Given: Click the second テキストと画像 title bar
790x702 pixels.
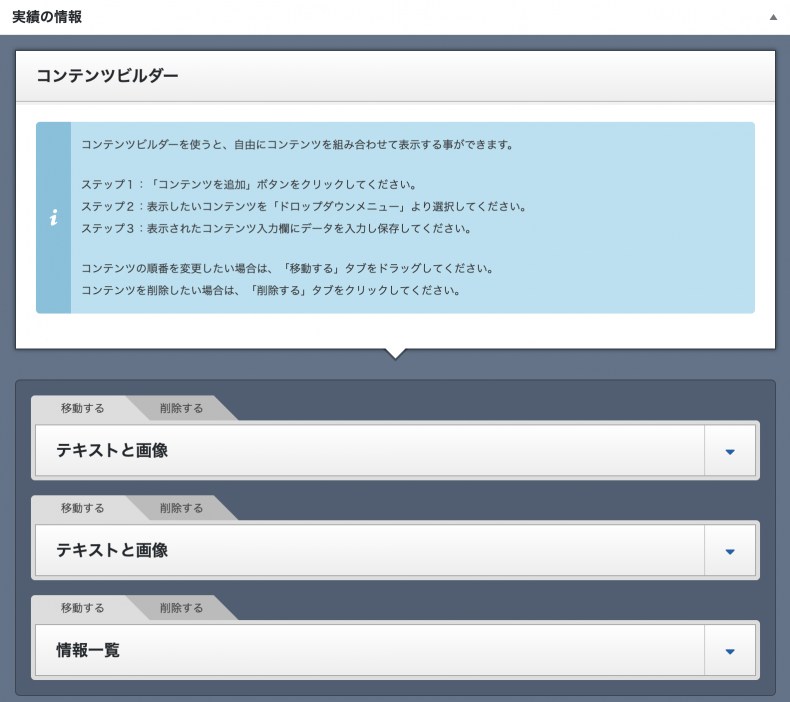Looking at the screenshot, I should pyautogui.click(x=370, y=551).
